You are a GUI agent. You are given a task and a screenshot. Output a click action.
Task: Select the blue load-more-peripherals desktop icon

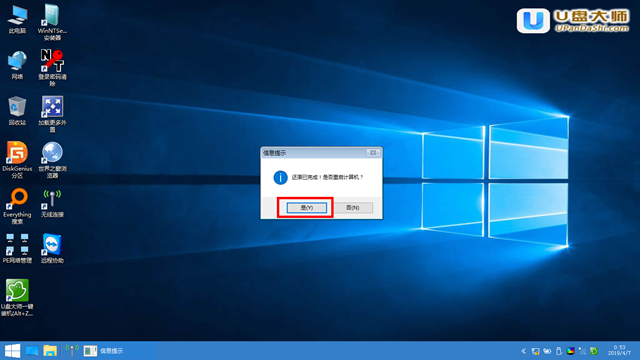coord(52,114)
